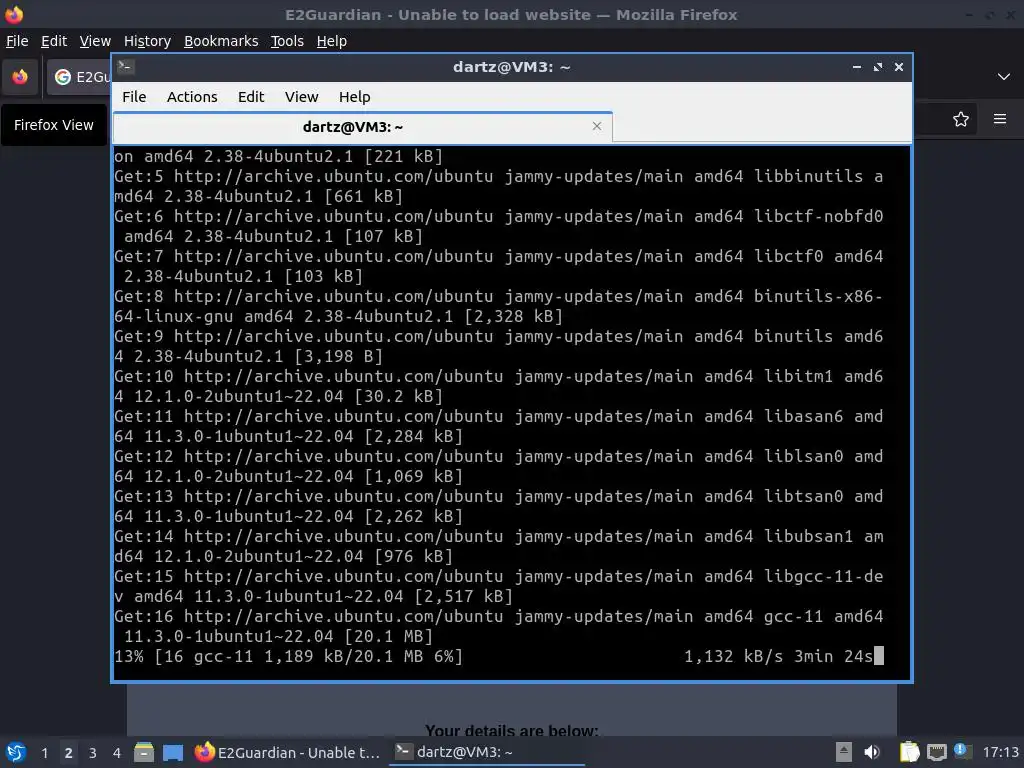
Task: Switch to workspace 1 in the pager
Action: pyautogui.click(x=44, y=753)
